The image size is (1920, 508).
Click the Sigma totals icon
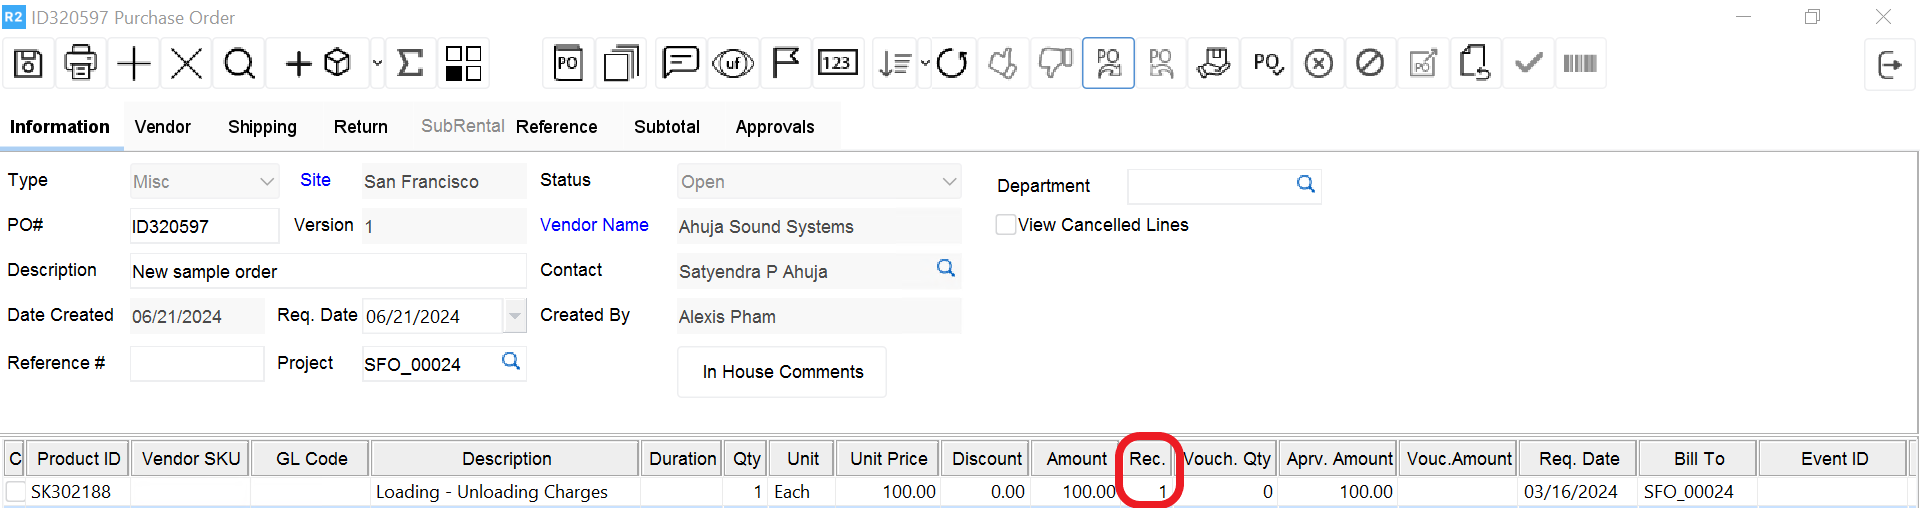410,64
